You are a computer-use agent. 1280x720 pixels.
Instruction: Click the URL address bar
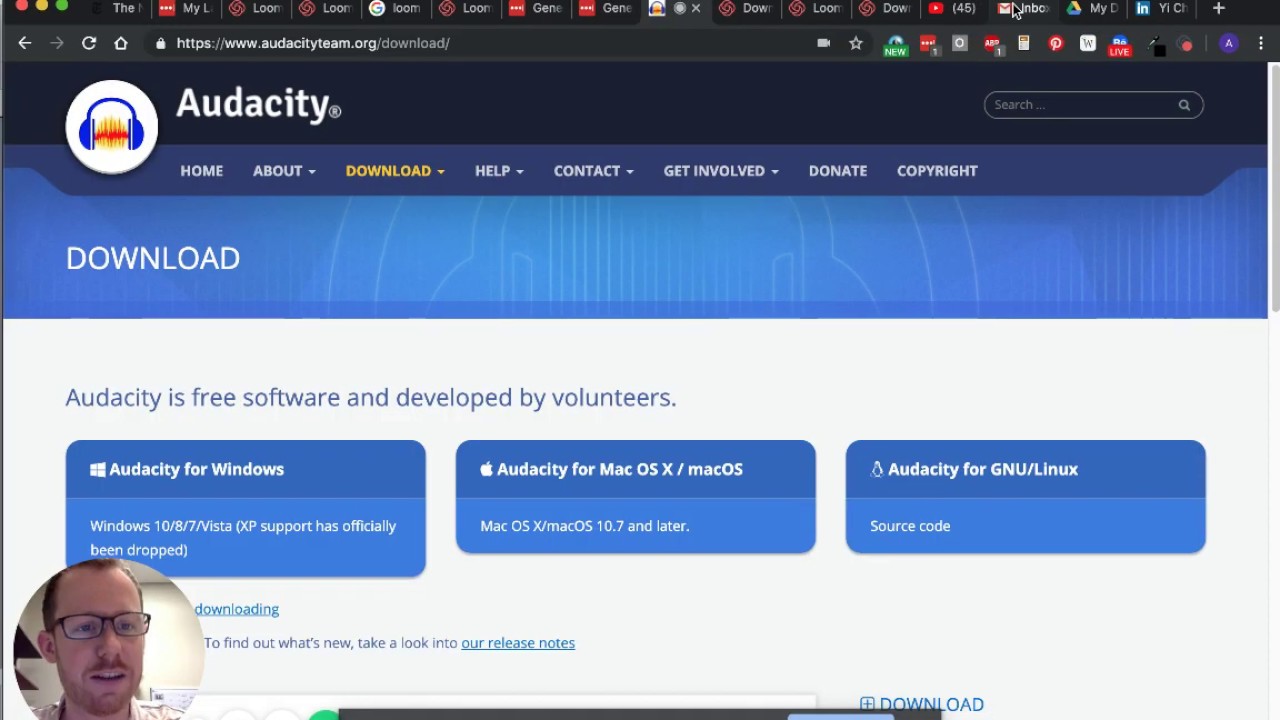[480, 43]
